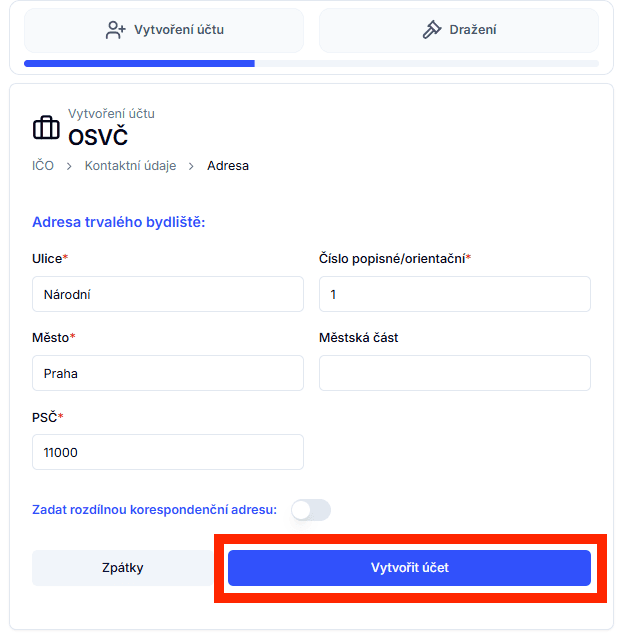Image resolution: width=617 pixels, height=638 pixels.
Task: Edit the Město field containing Praha
Action: pos(168,373)
